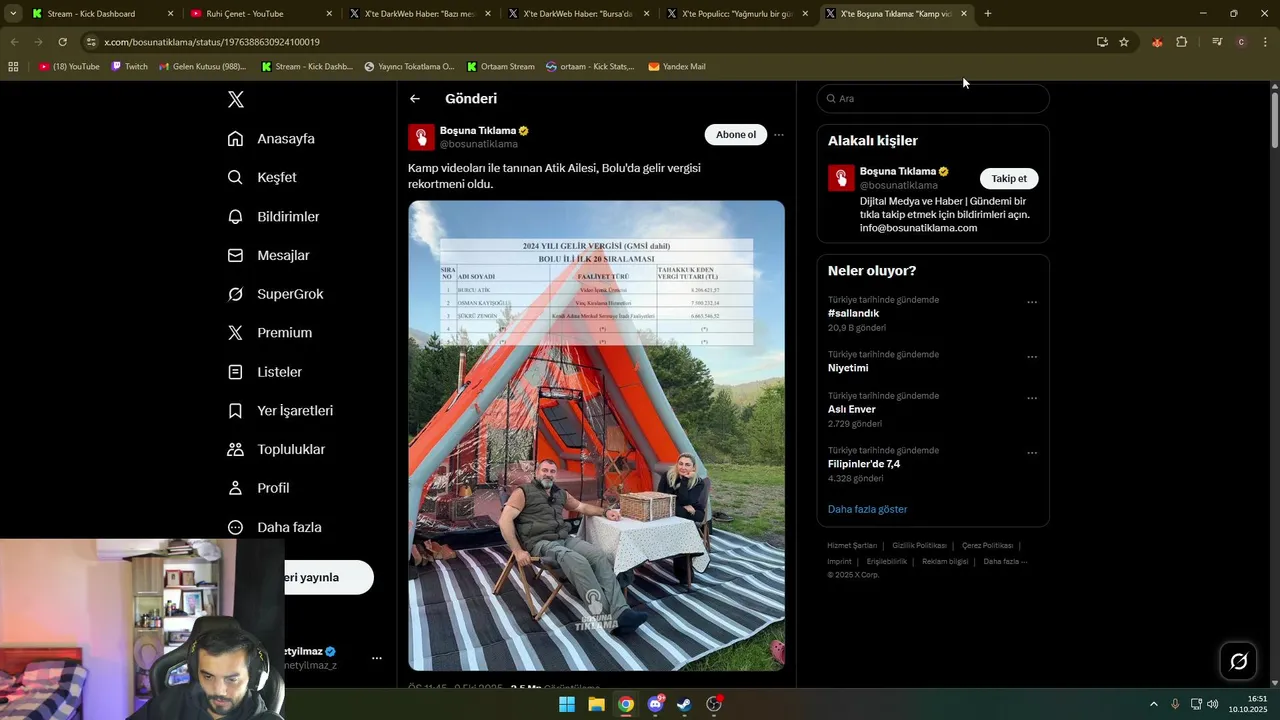Open account menu dots near username
1280x720 pixels.
pyautogui.click(x=377, y=658)
